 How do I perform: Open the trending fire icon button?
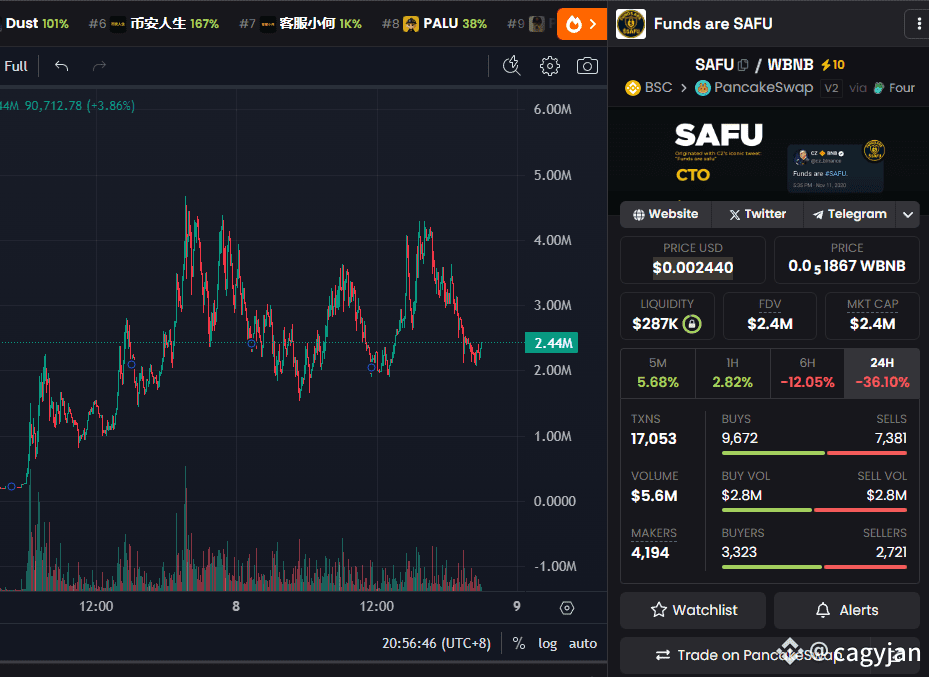[581, 24]
